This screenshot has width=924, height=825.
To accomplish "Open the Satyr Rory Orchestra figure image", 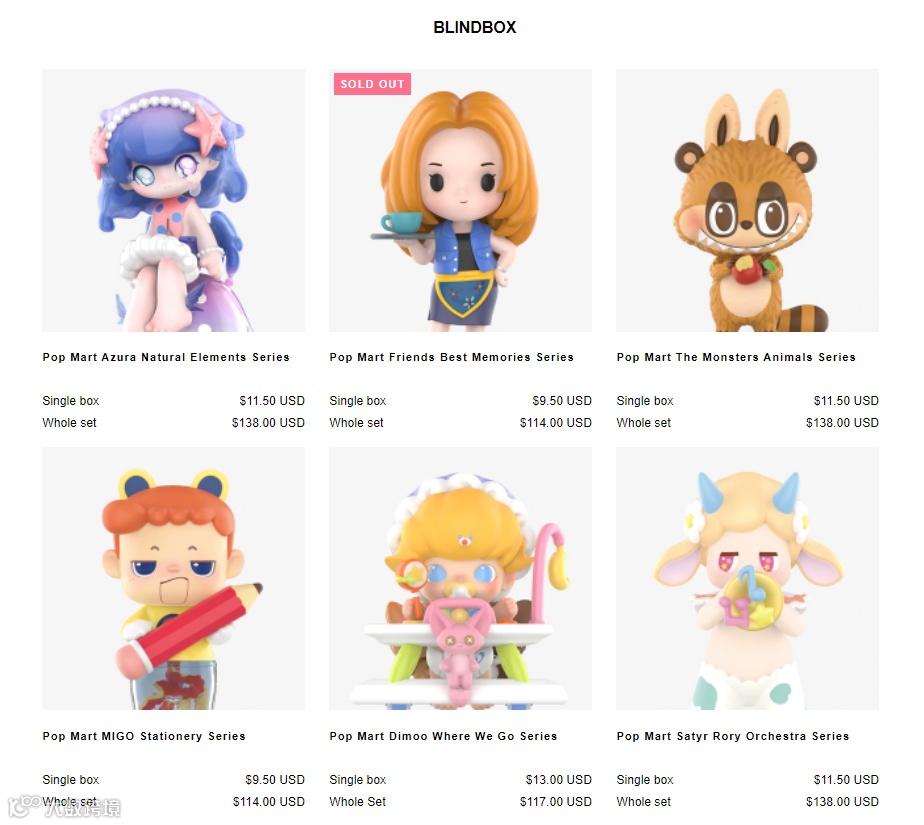I will 747,579.
